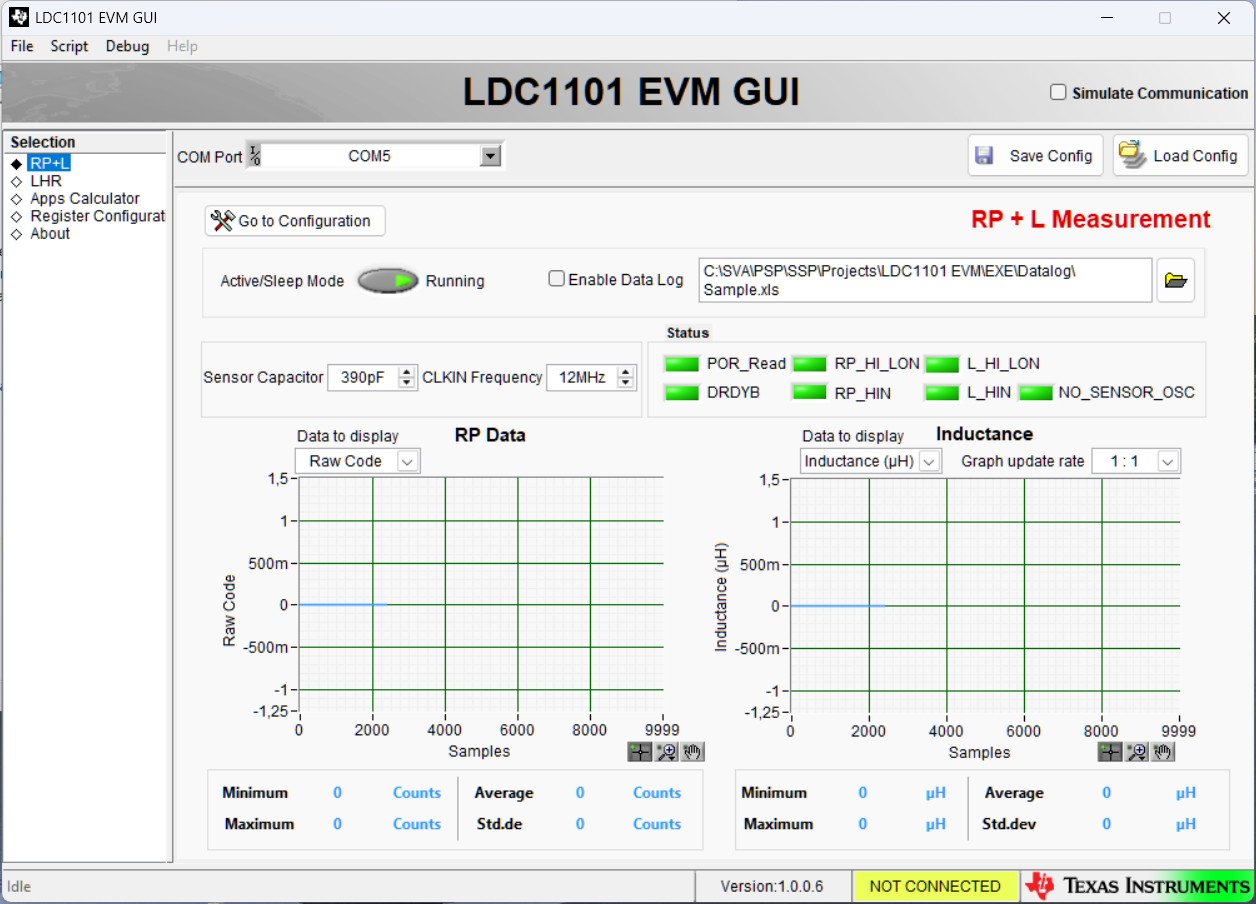
Task: Click the POR_Read status LED
Action: [682, 363]
